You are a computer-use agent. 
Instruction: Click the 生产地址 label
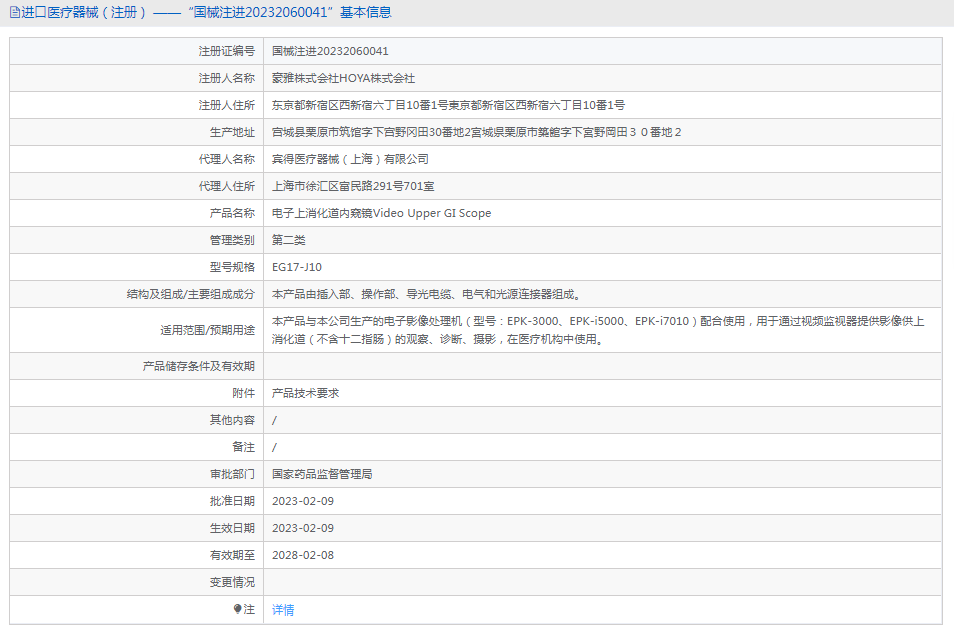tap(232, 132)
